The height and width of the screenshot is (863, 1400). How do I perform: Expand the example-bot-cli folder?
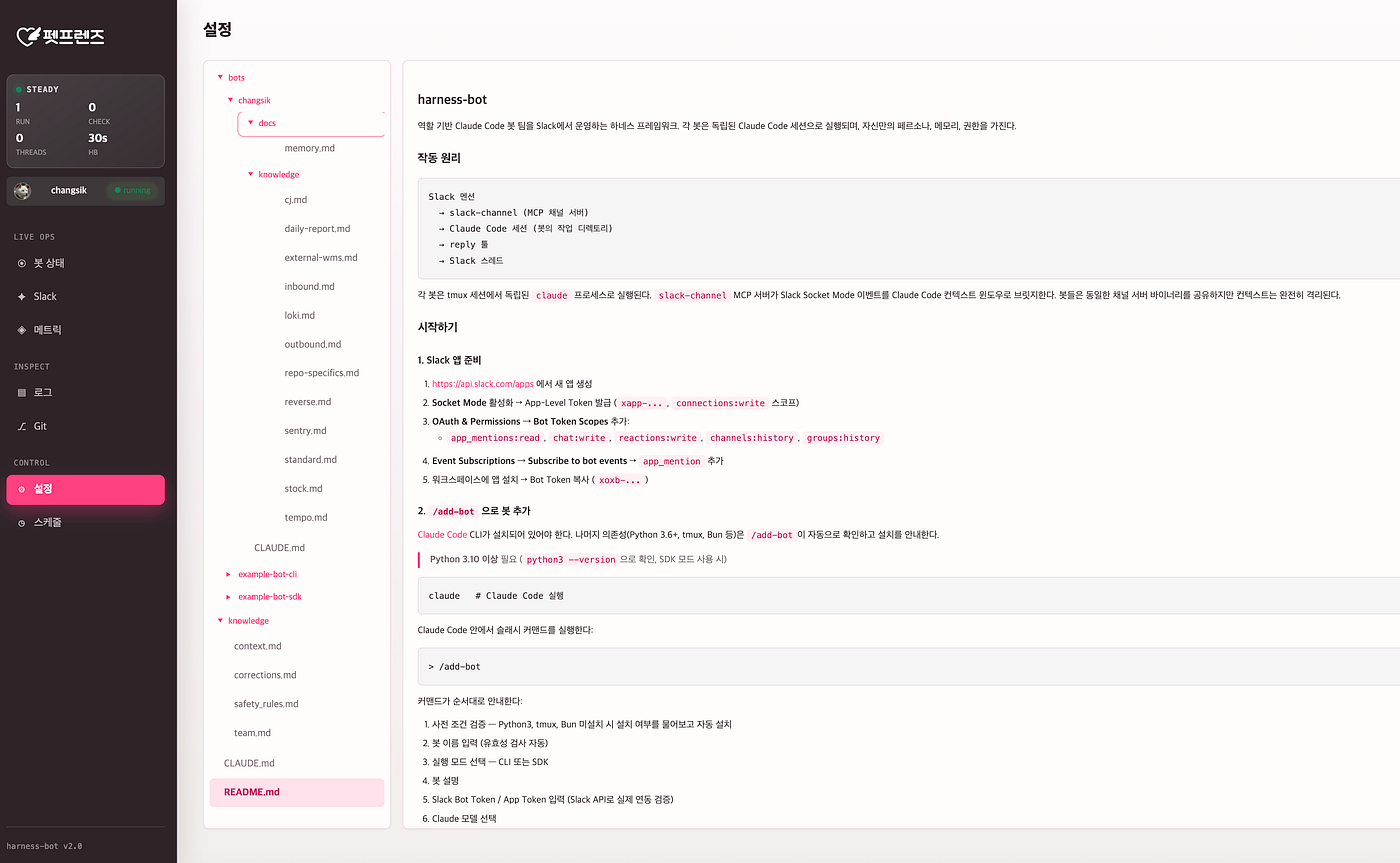coord(230,574)
